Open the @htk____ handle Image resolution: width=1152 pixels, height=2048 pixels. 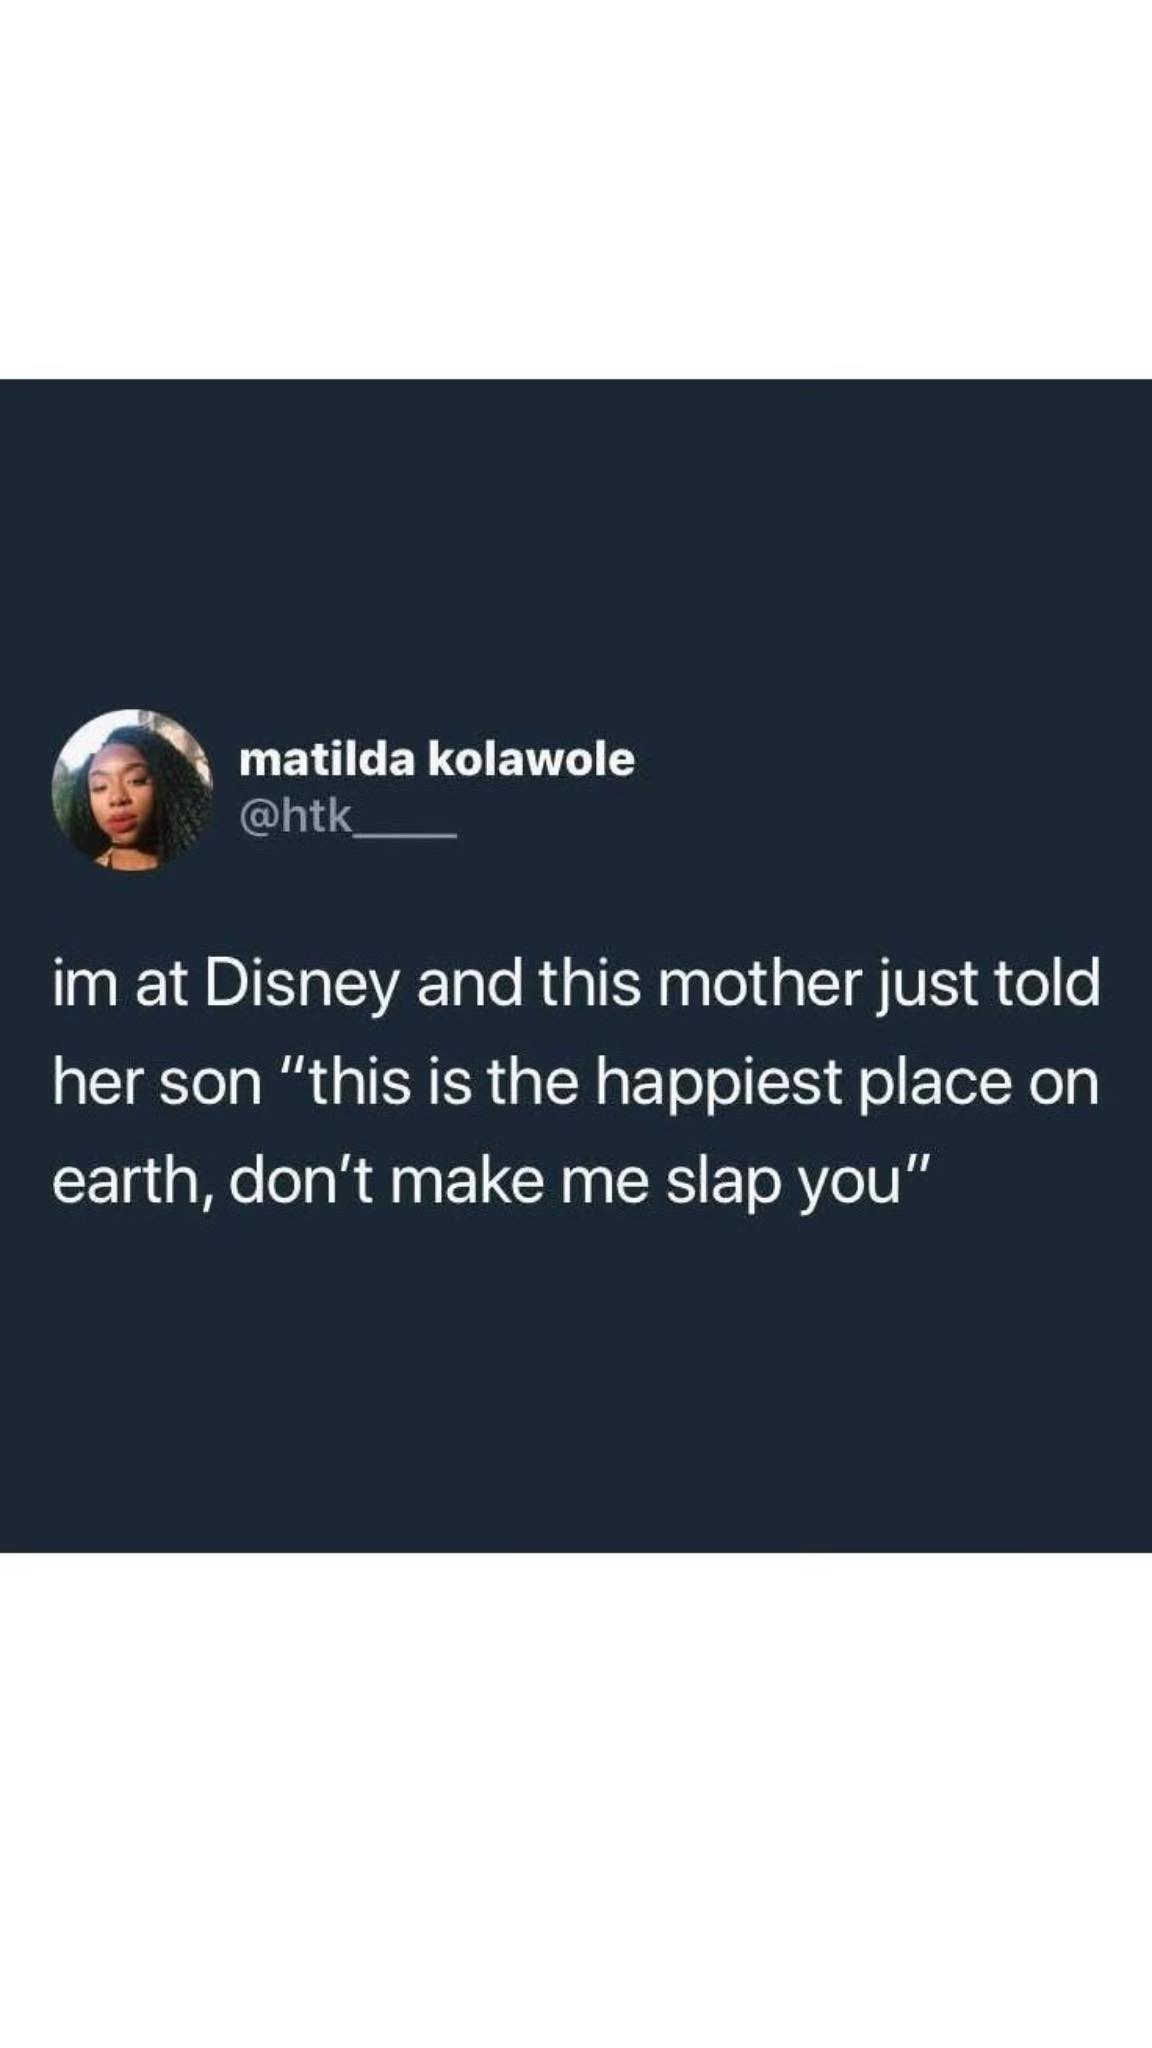(347, 817)
